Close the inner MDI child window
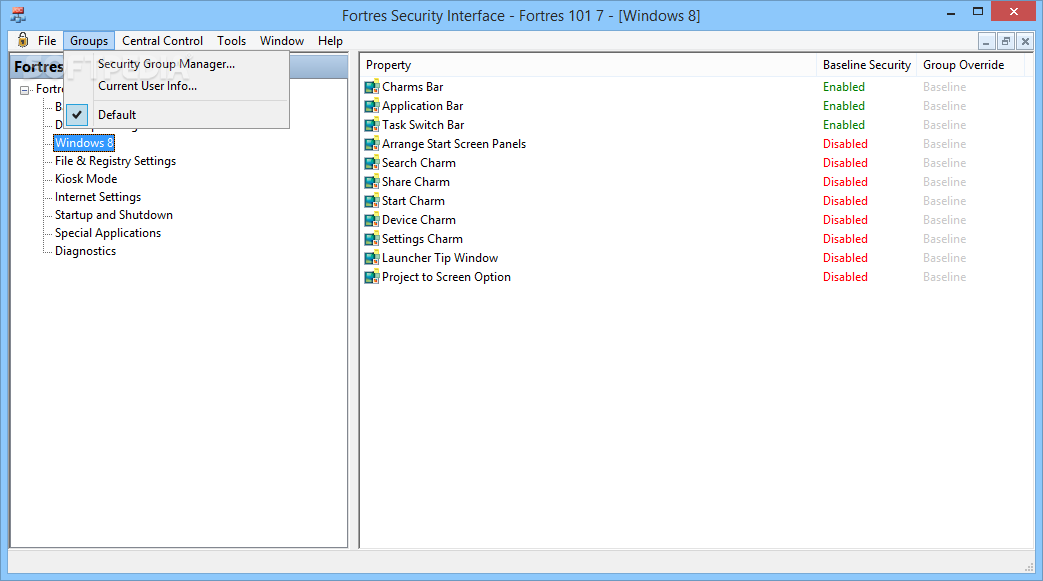1043x581 pixels. [x=1025, y=41]
